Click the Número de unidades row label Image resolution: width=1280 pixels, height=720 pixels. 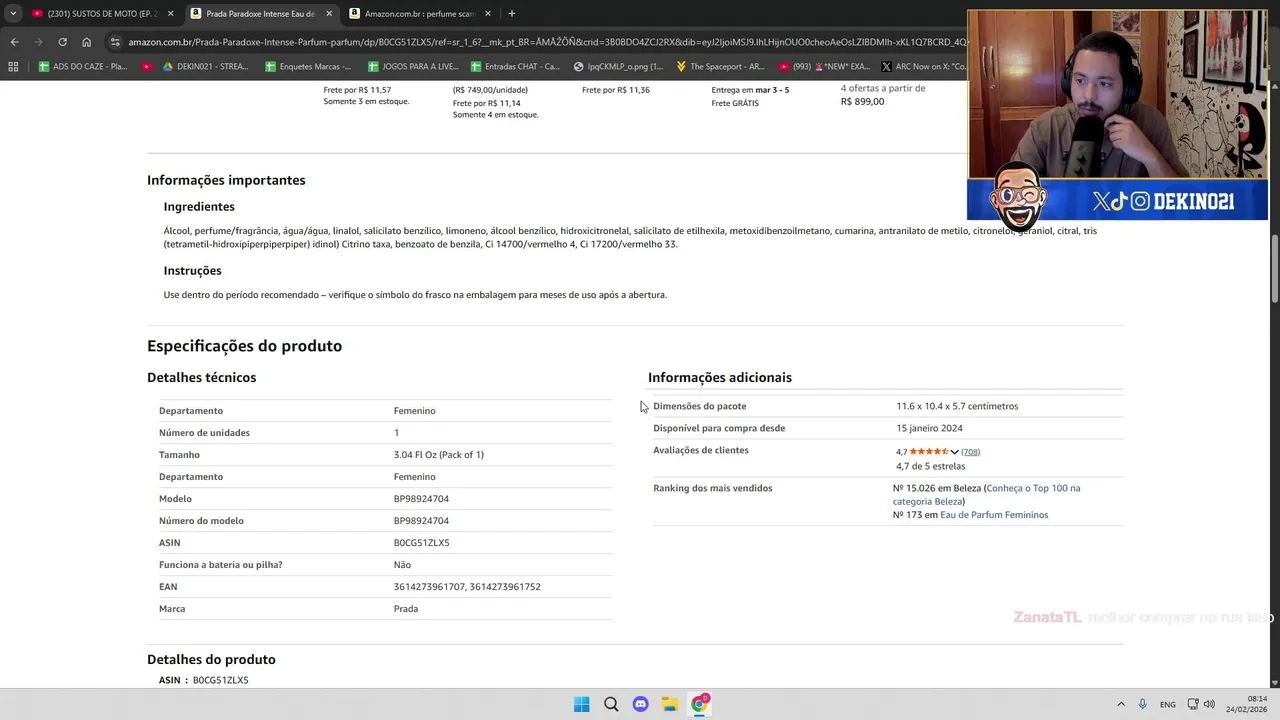[x=204, y=433]
